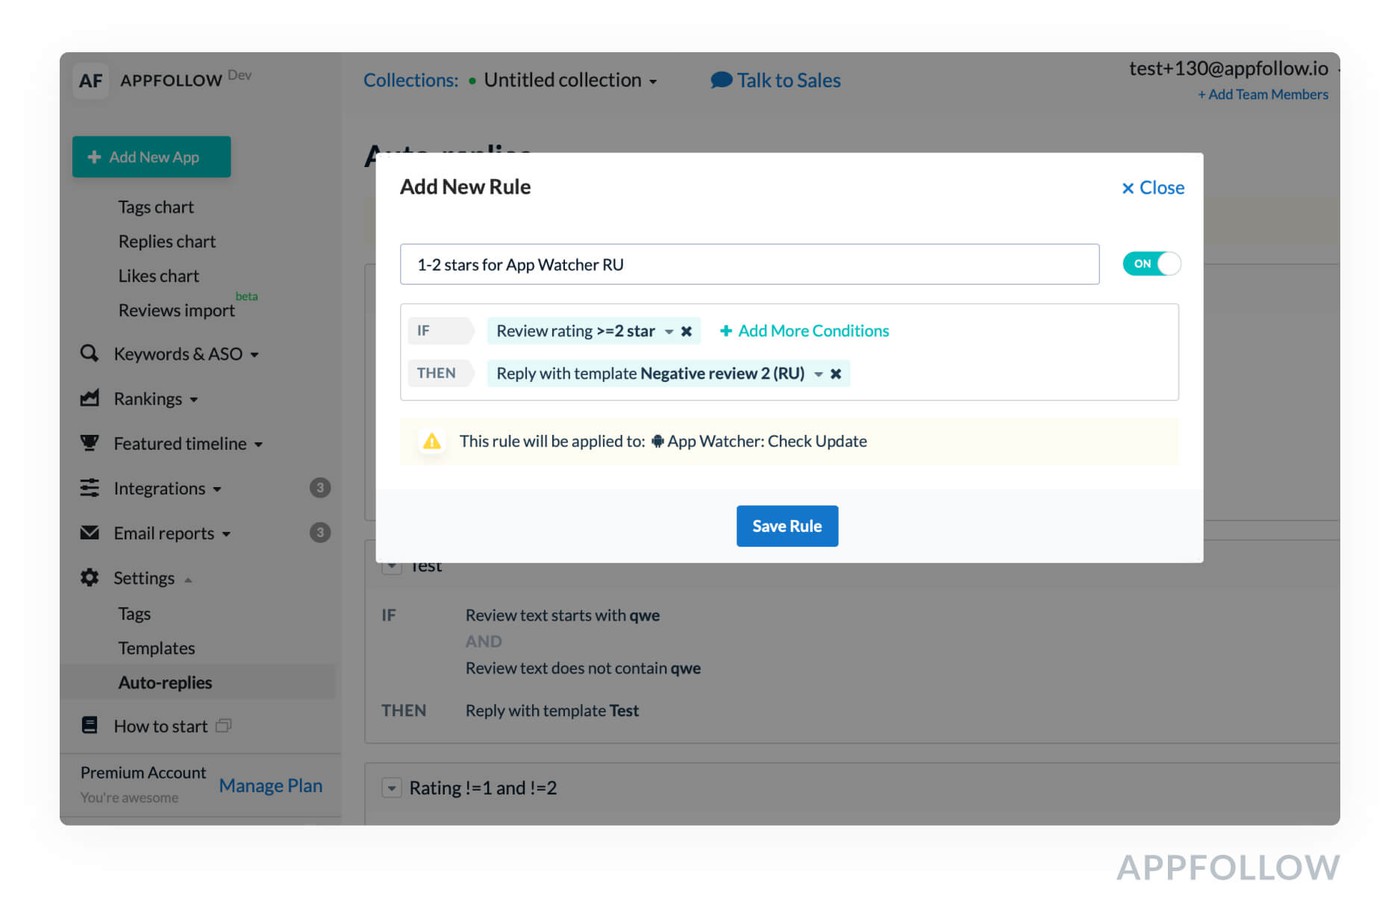Open the Review rating condition dropdown

[669, 331]
